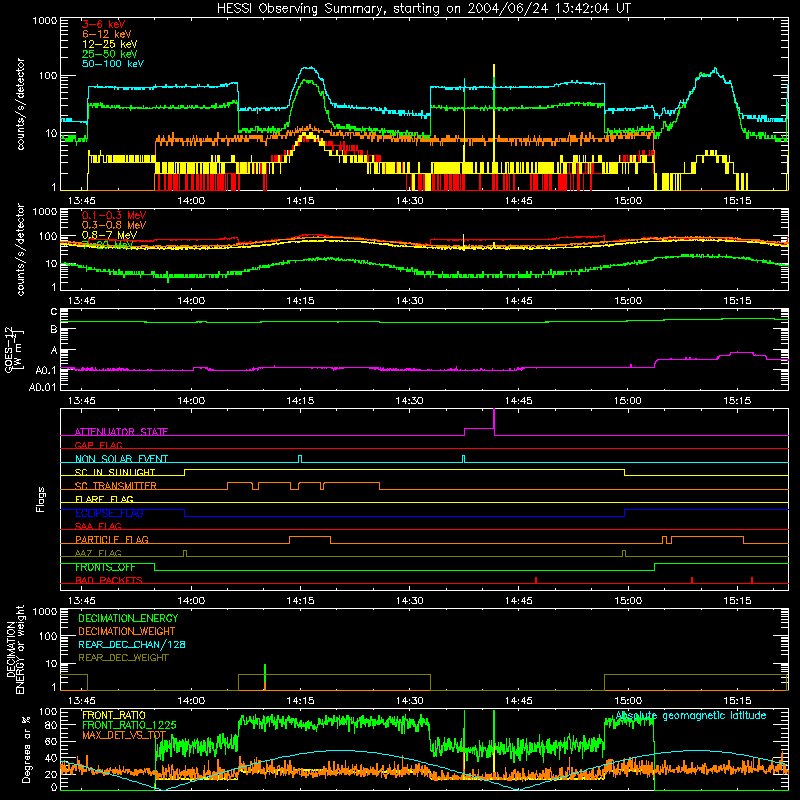This screenshot has height=800, width=800.
Task: Select the red 3-6 keV legend label
Action: (104, 24)
